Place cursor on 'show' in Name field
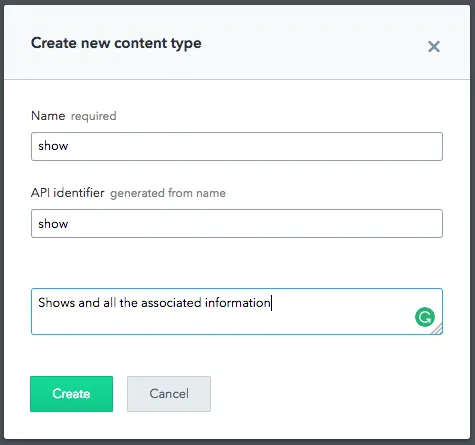The image size is (475, 445). (53, 146)
